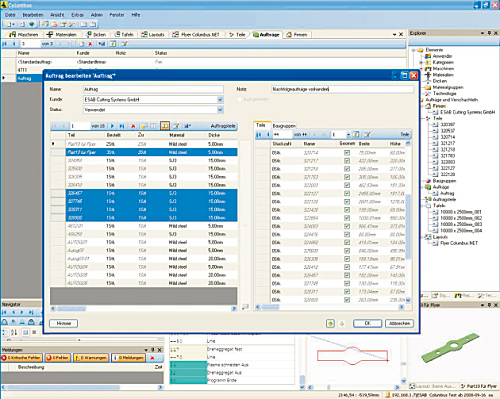
Task: Open the Status dropdown showing Verwendet
Action: (220, 110)
